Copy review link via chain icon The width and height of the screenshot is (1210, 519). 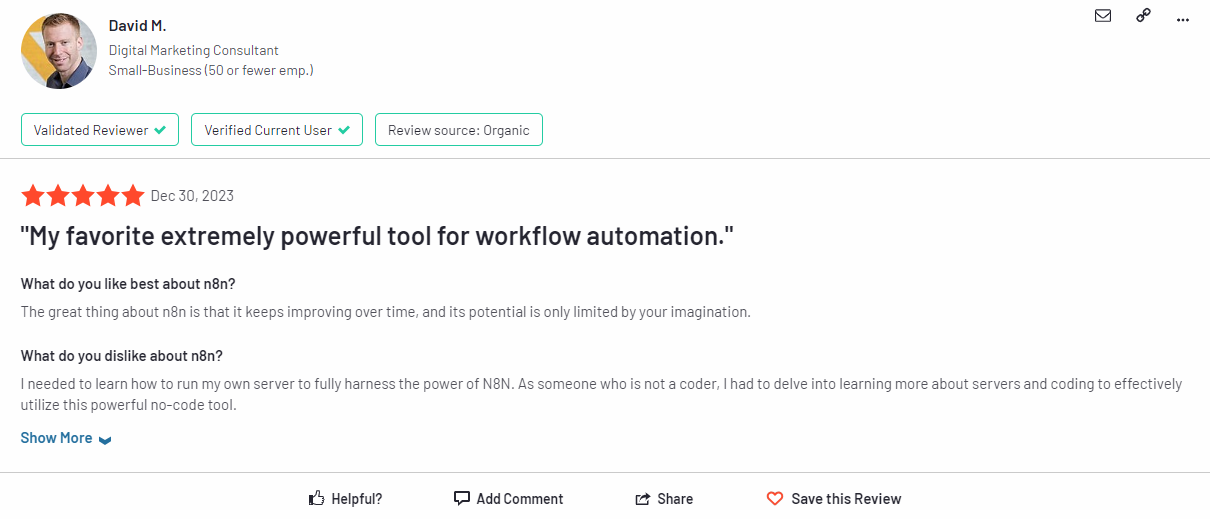pos(1143,16)
